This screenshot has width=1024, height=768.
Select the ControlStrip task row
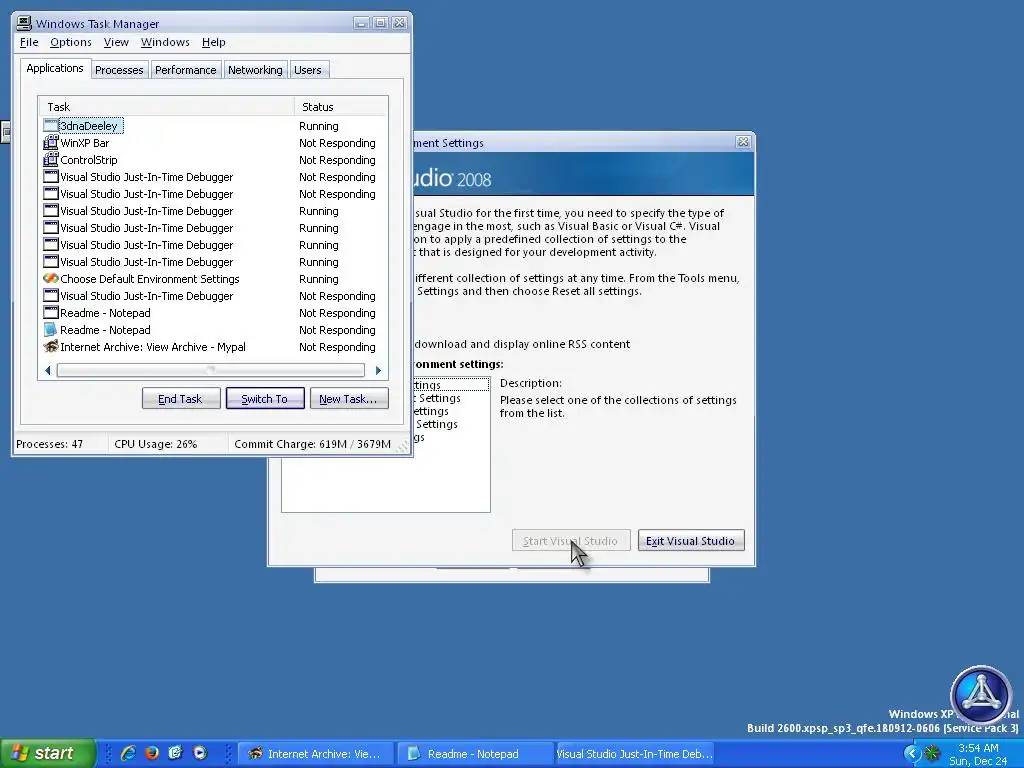(212, 159)
